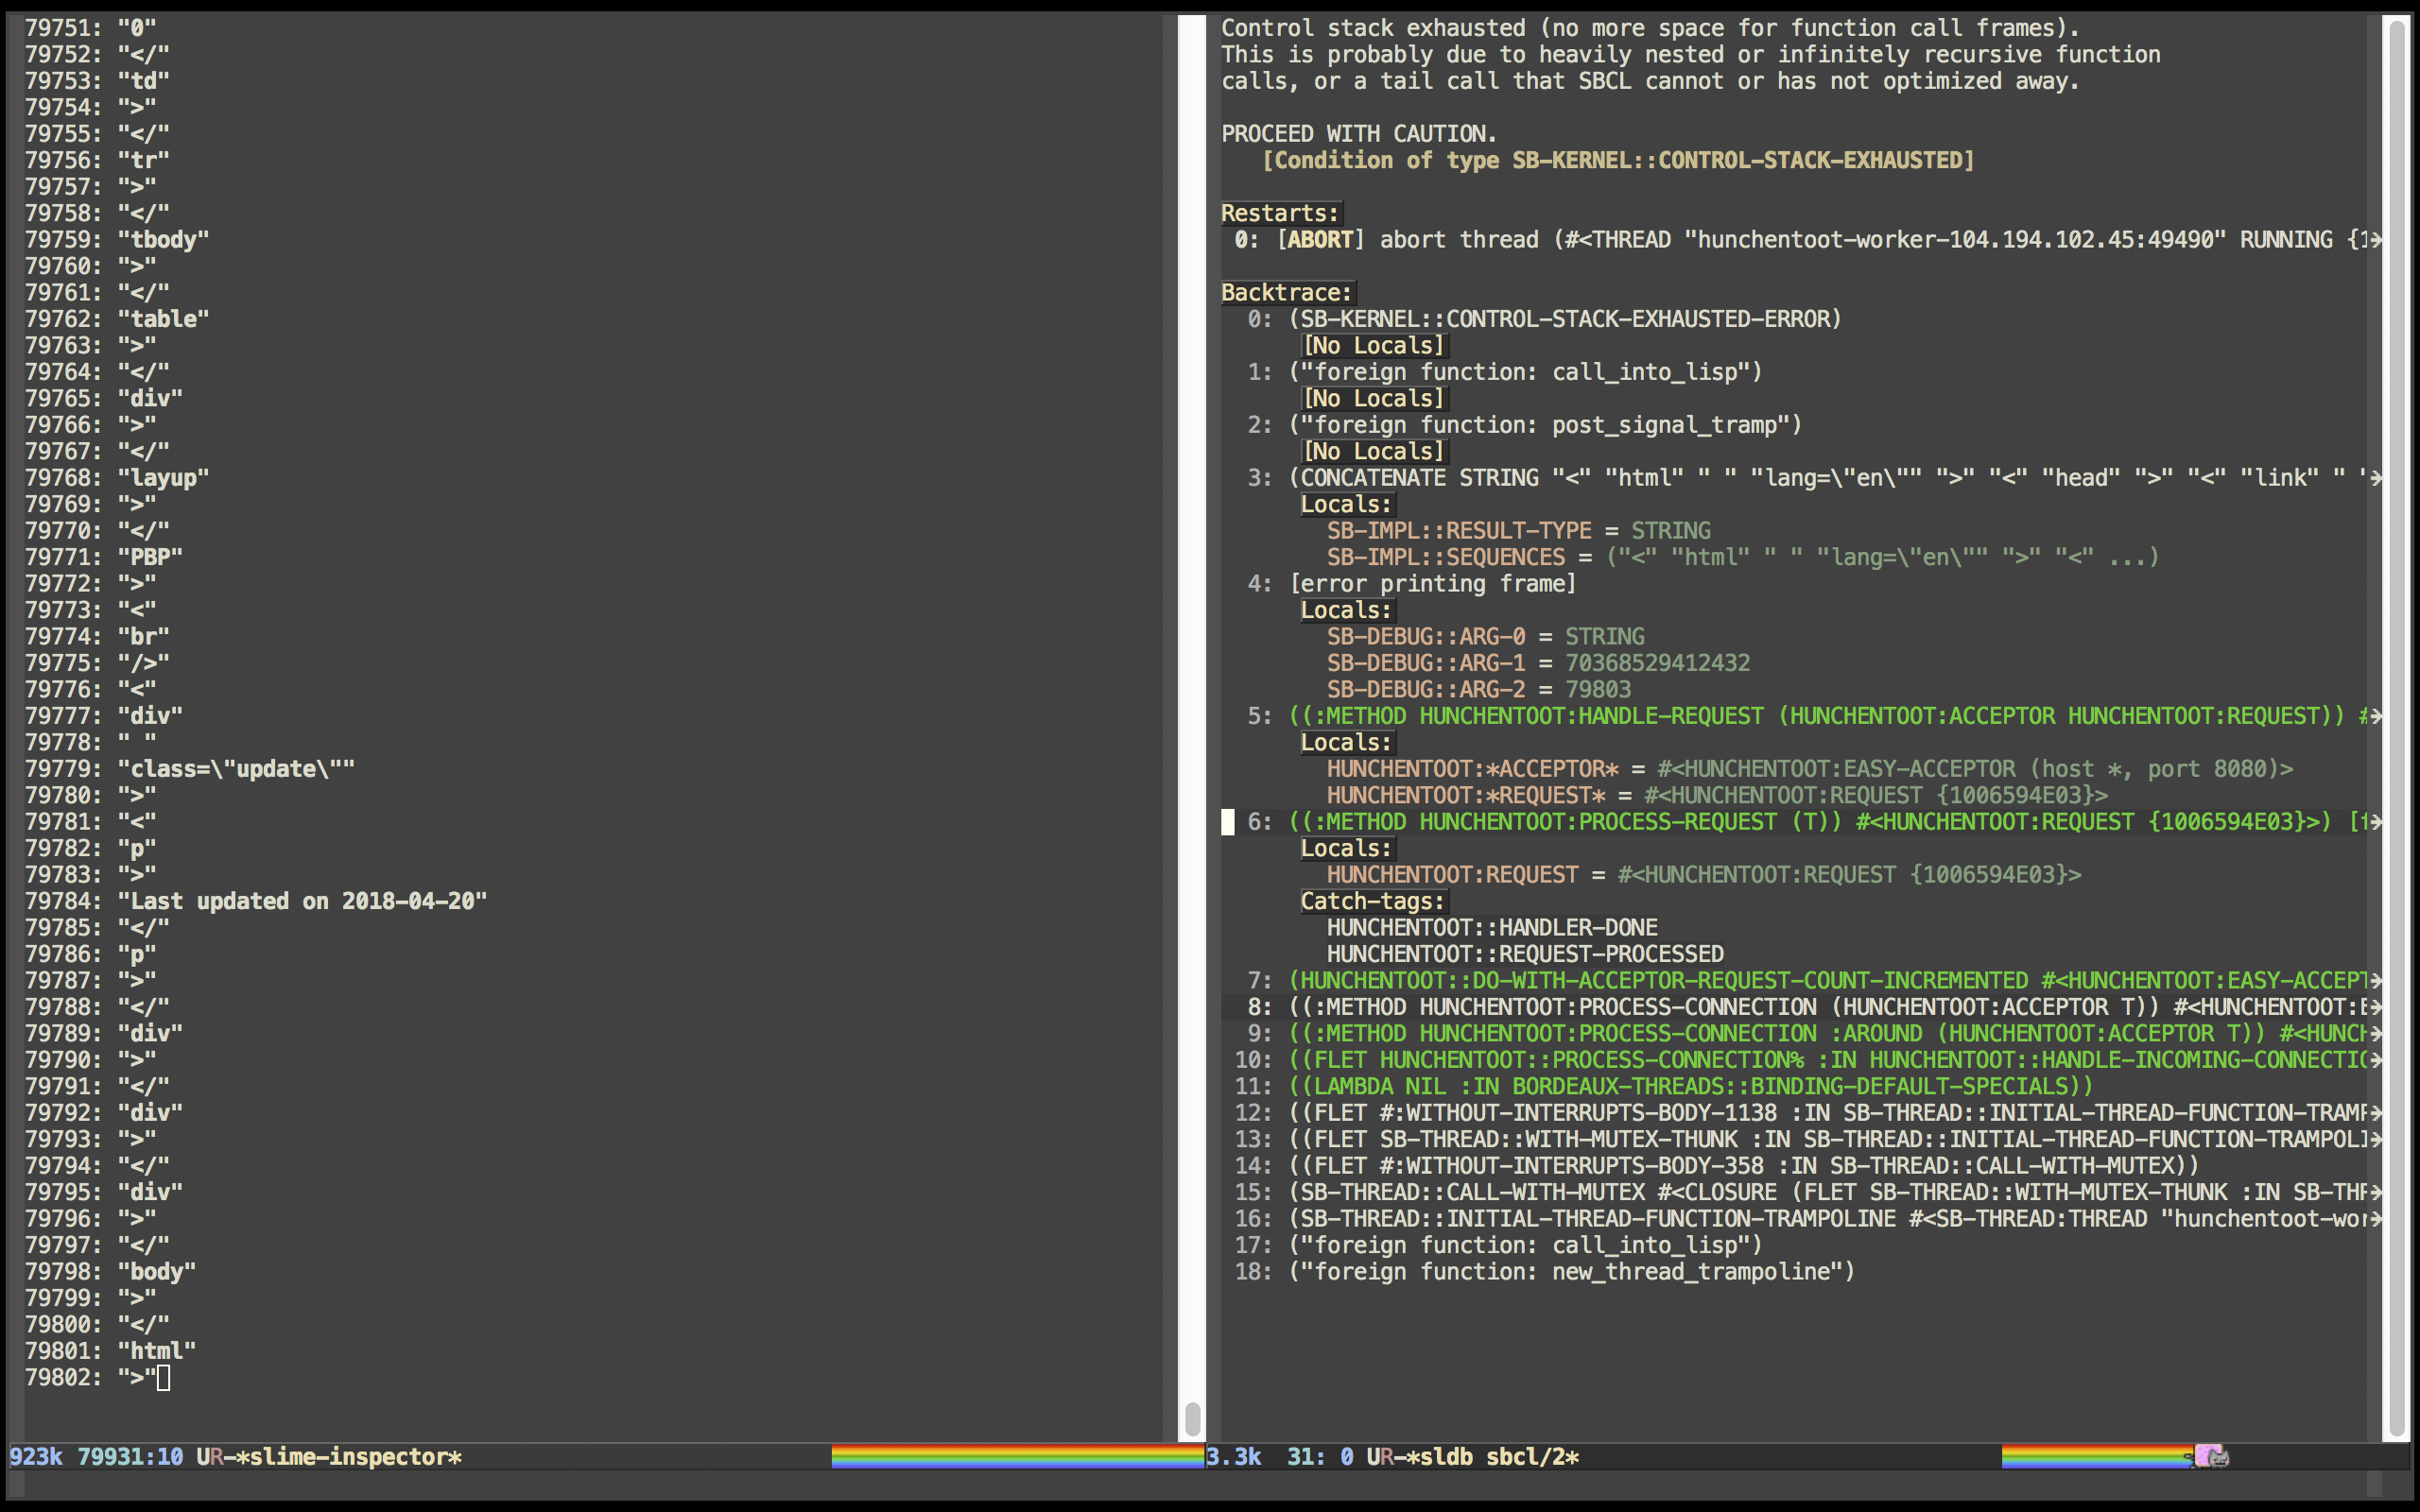This screenshot has height=1512, width=2420.
Task: Inspect *ACCEPTOR* EASY-ACCEPTOR port 8080 value
Action: pos(1975,769)
